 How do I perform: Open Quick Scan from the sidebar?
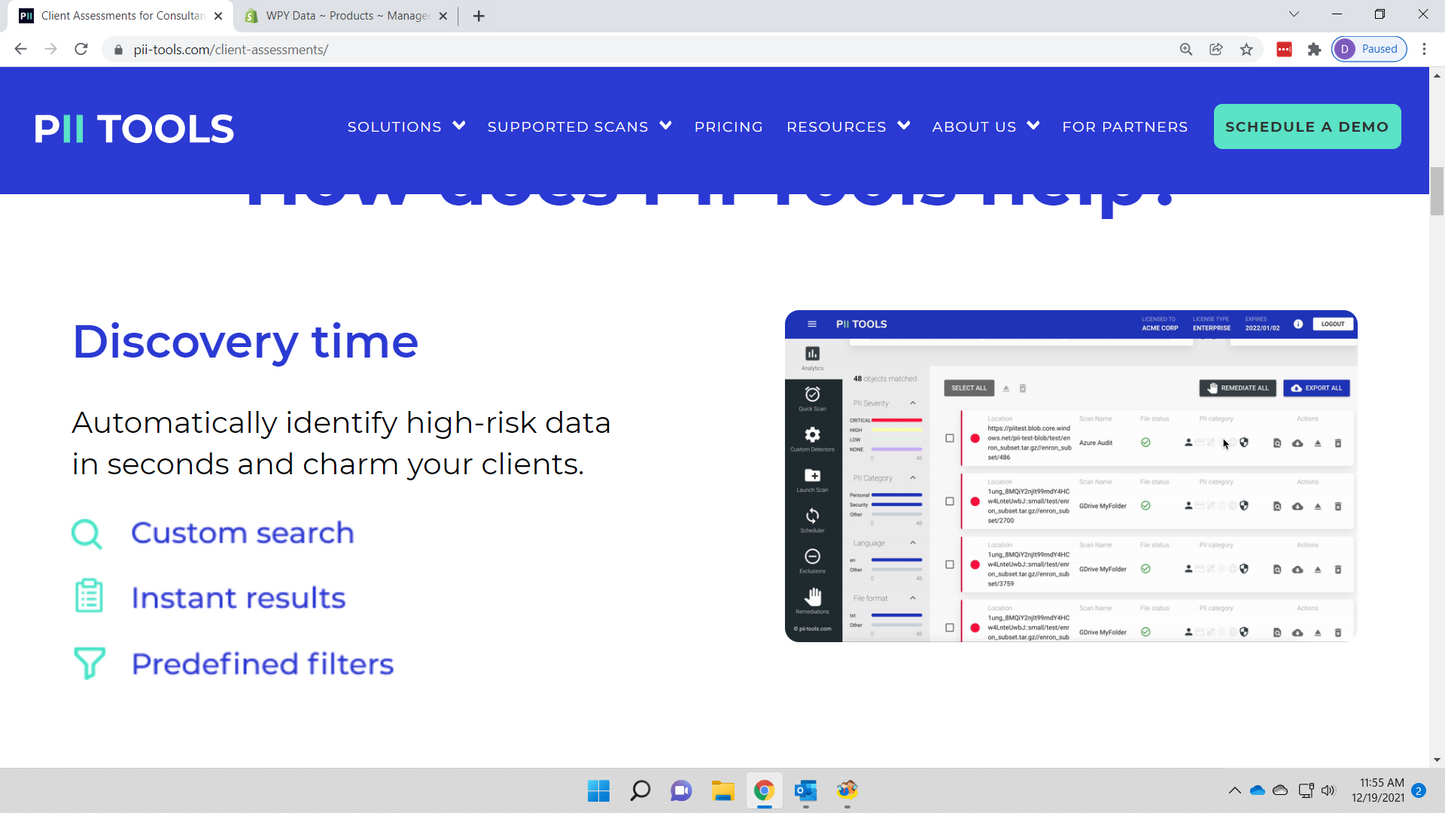click(x=812, y=395)
